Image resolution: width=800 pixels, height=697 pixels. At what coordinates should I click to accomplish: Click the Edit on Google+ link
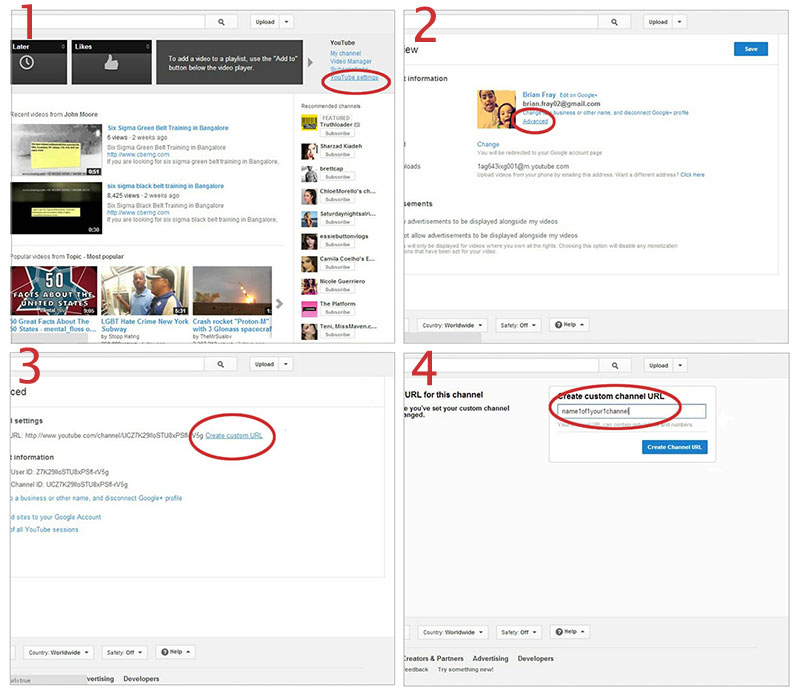coord(578,95)
